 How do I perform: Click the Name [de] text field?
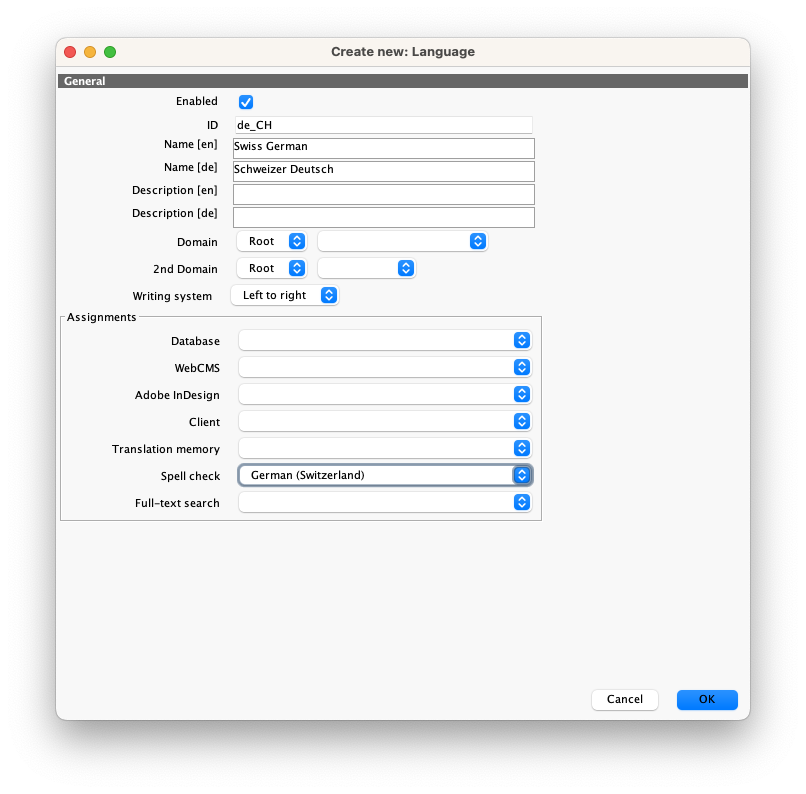point(383,171)
